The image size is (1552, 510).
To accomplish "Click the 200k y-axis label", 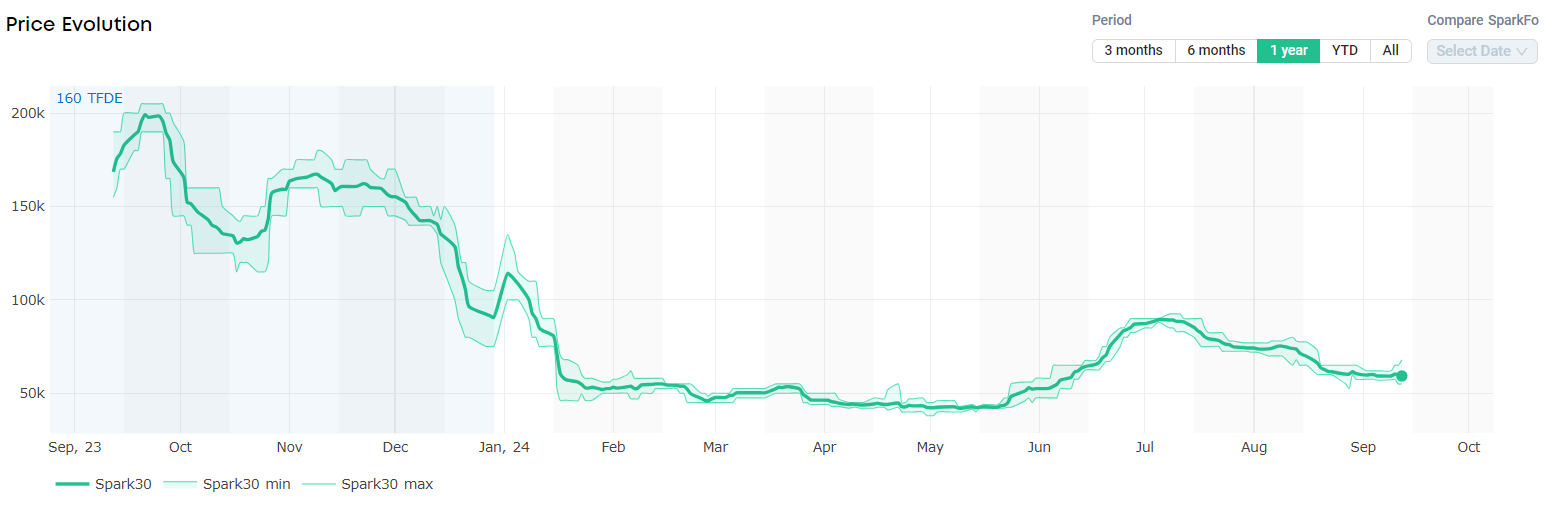I will tap(28, 114).
